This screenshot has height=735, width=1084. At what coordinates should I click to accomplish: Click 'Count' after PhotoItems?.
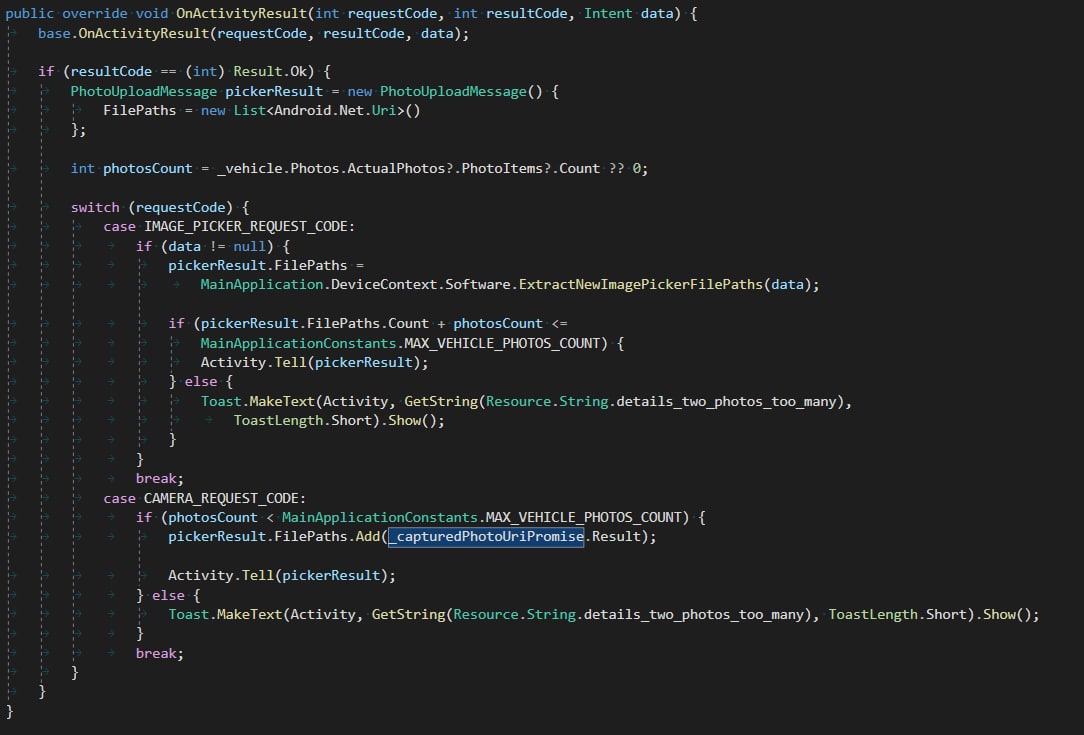579,169
